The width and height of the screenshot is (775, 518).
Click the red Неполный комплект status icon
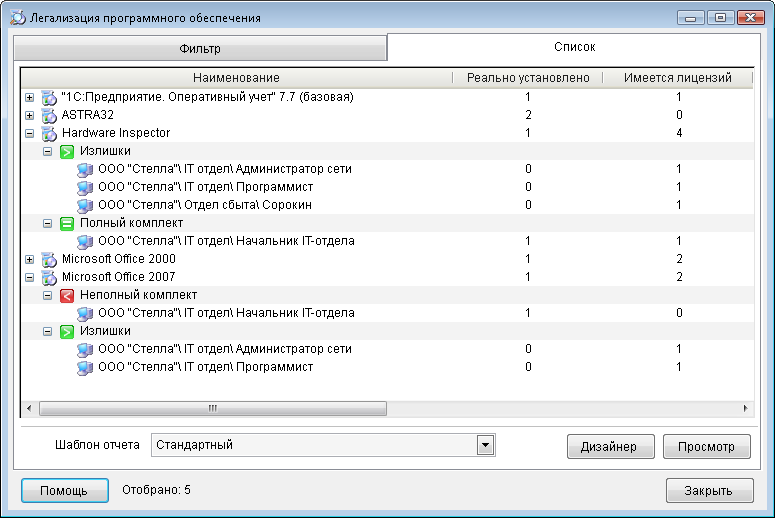point(67,296)
